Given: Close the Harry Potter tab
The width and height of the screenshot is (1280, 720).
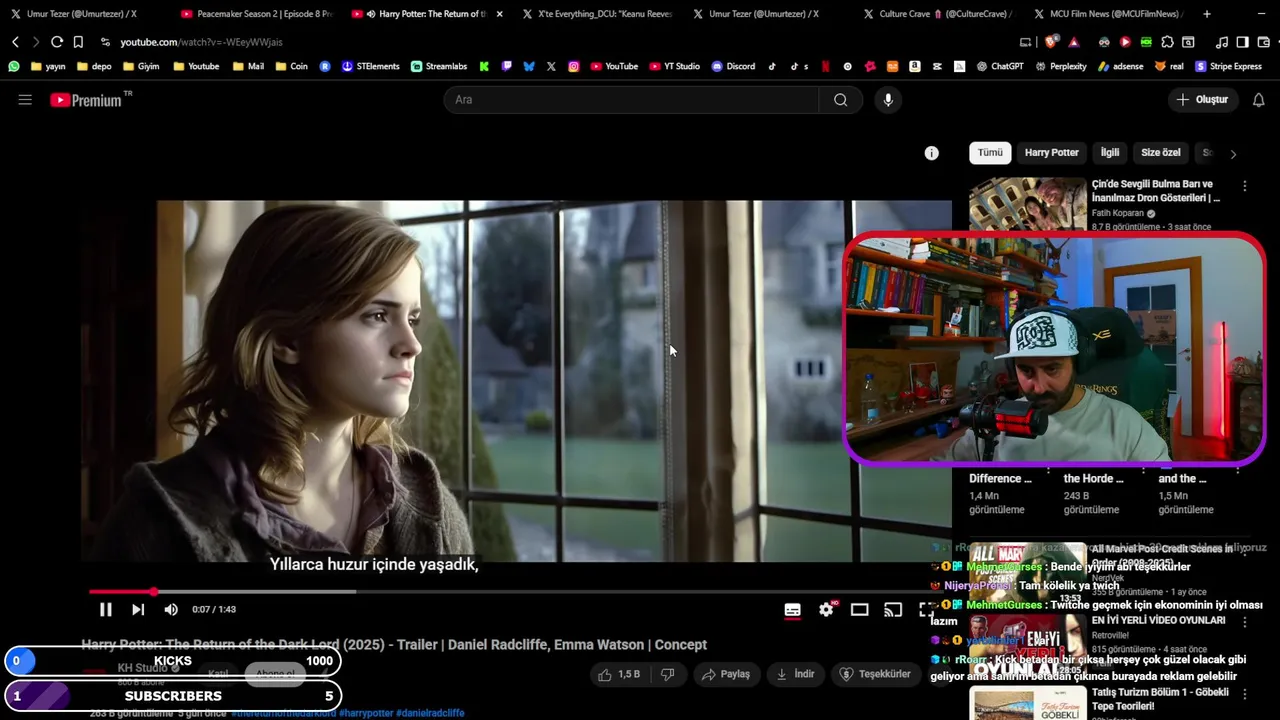Looking at the screenshot, I should click(x=500, y=14).
